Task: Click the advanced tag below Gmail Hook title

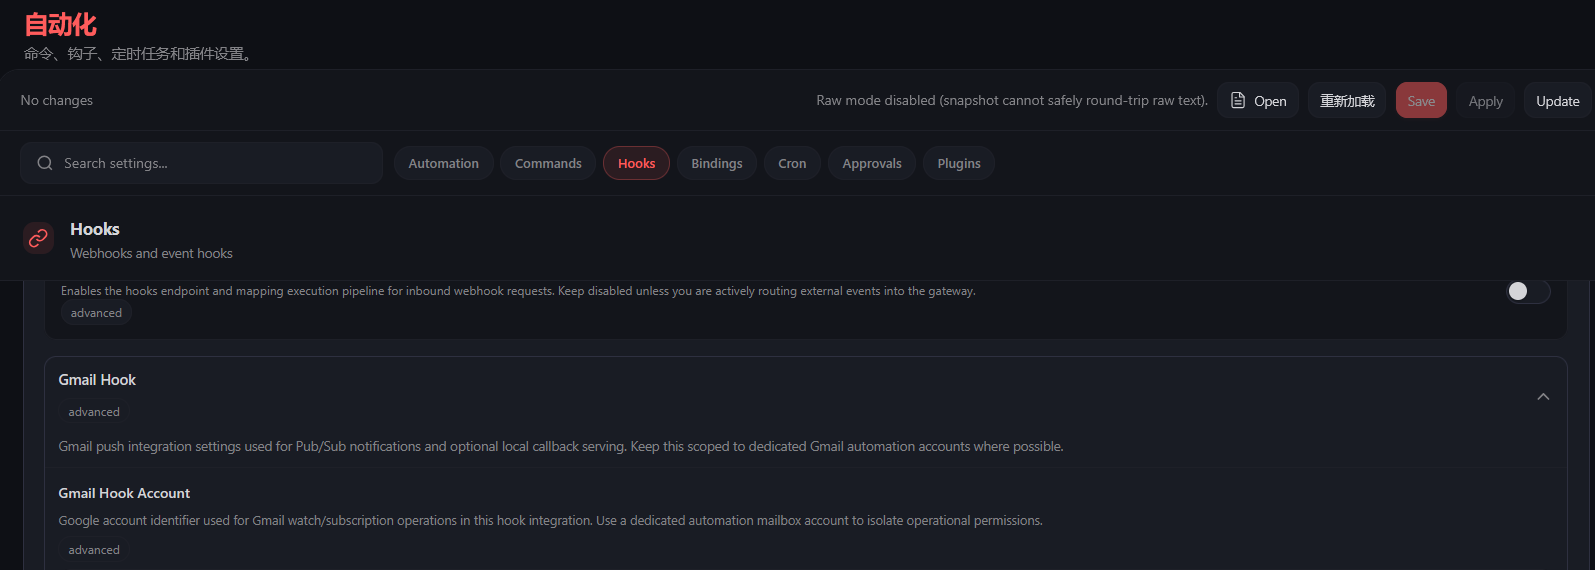Action: pos(94,412)
